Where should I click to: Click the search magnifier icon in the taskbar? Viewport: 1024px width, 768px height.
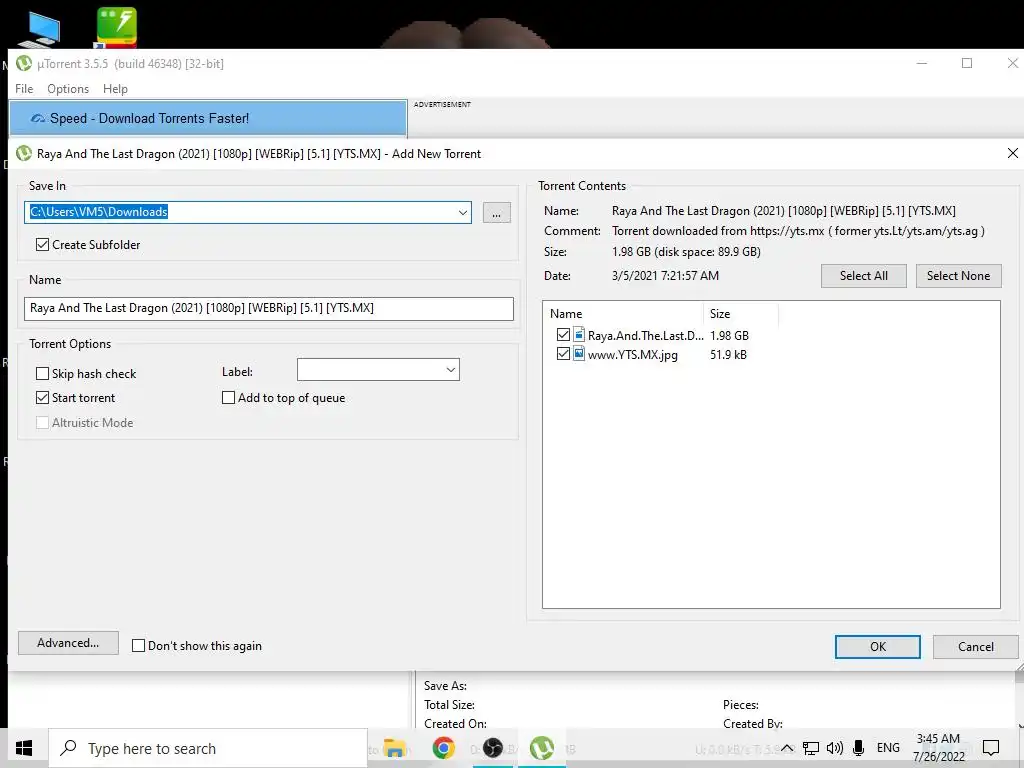(69, 748)
